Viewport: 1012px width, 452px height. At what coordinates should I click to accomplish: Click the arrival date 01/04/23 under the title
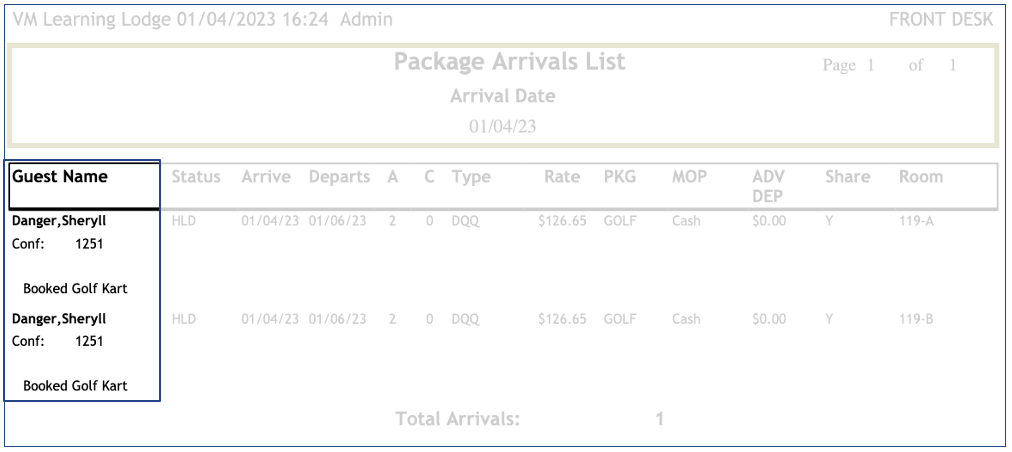pyautogui.click(x=503, y=126)
